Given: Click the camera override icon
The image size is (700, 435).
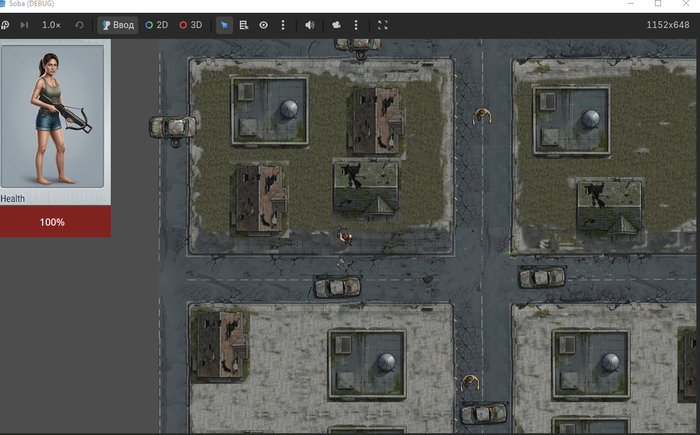Looking at the screenshot, I should pos(336,25).
